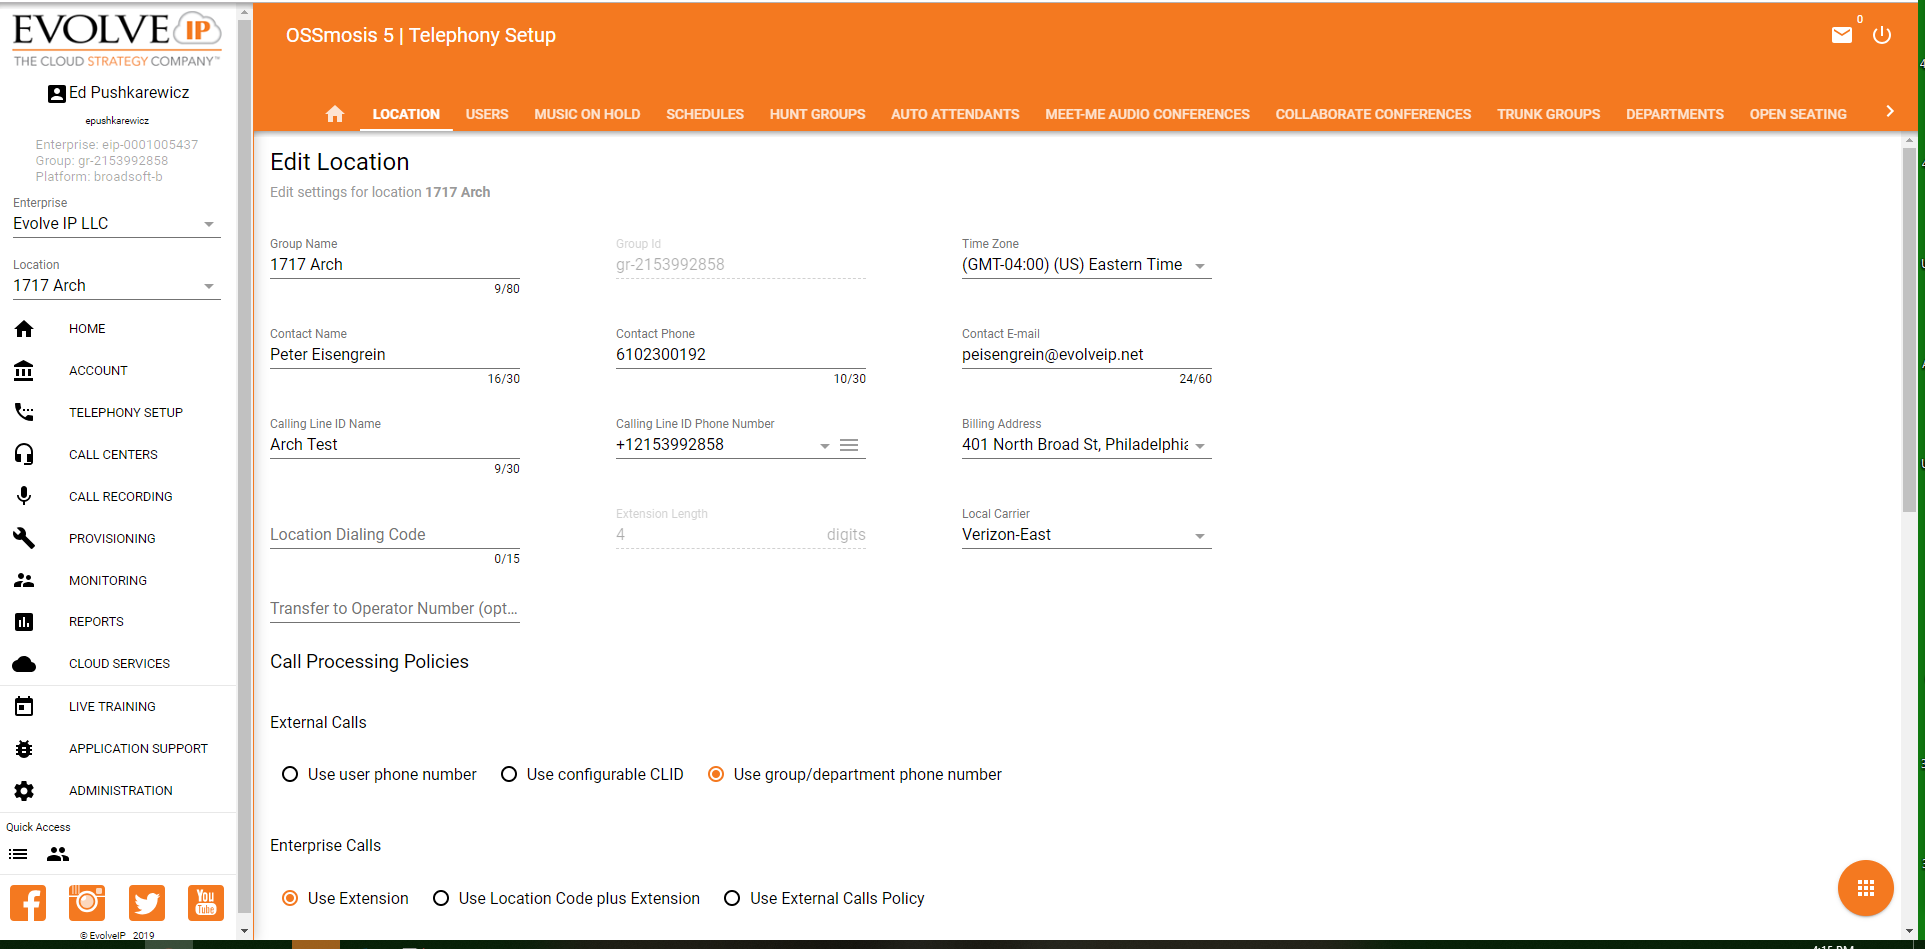Click the list icon beside Calling Line ID number
Viewport: 1925px width, 949px height.
pyautogui.click(x=849, y=445)
